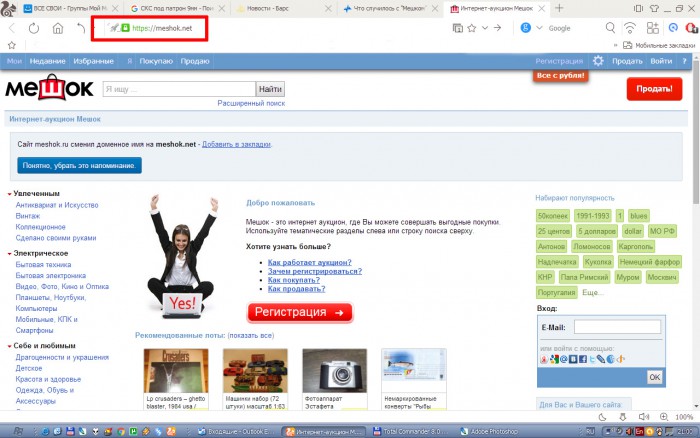700x438 pixels.
Task: Click red Регистрация arrow button
Action: tap(300, 312)
